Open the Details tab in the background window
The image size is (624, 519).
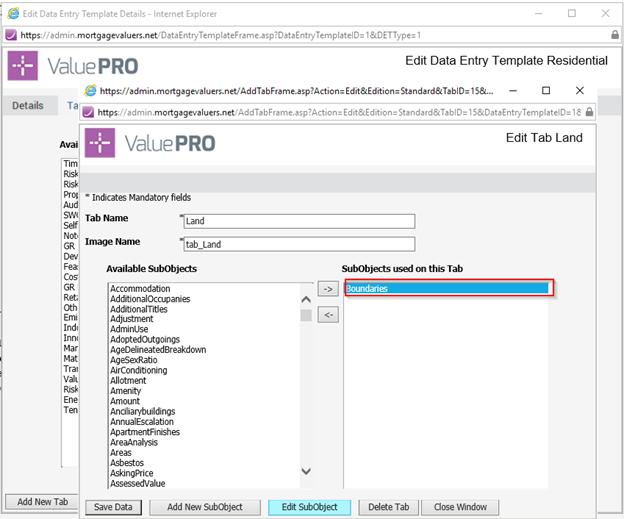click(28, 105)
